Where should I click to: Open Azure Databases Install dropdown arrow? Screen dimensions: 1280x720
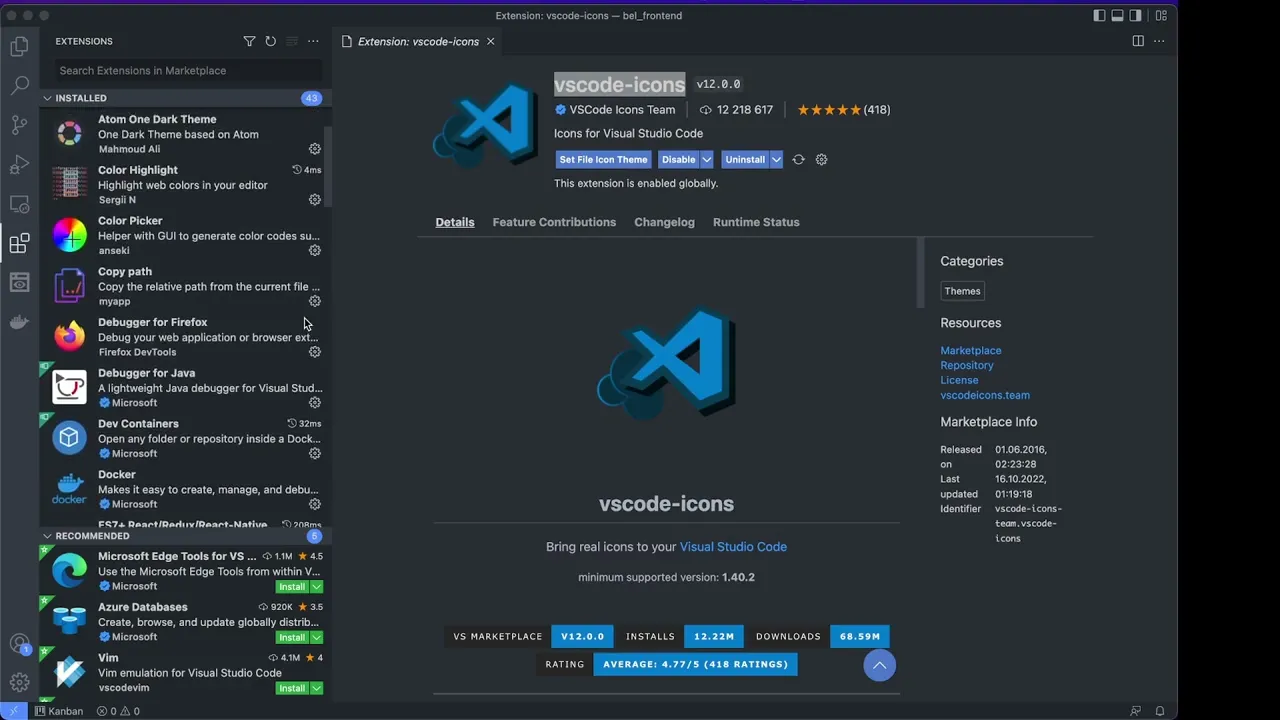pyautogui.click(x=317, y=637)
